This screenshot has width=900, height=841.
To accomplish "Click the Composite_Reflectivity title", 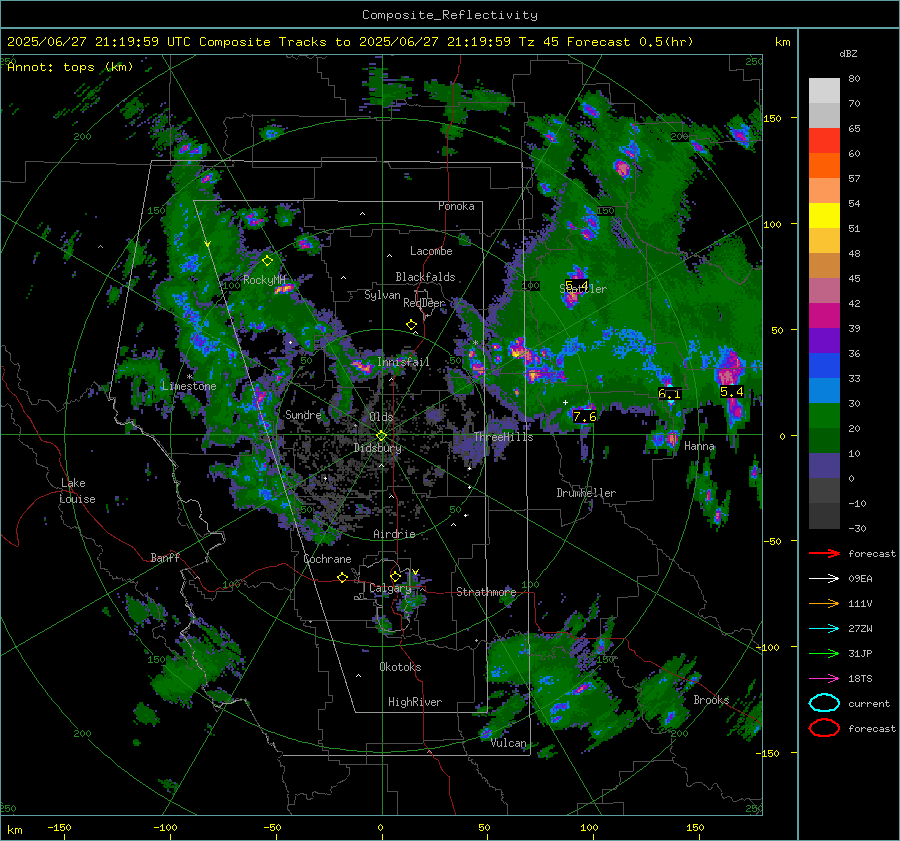I will pyautogui.click(x=449, y=15).
